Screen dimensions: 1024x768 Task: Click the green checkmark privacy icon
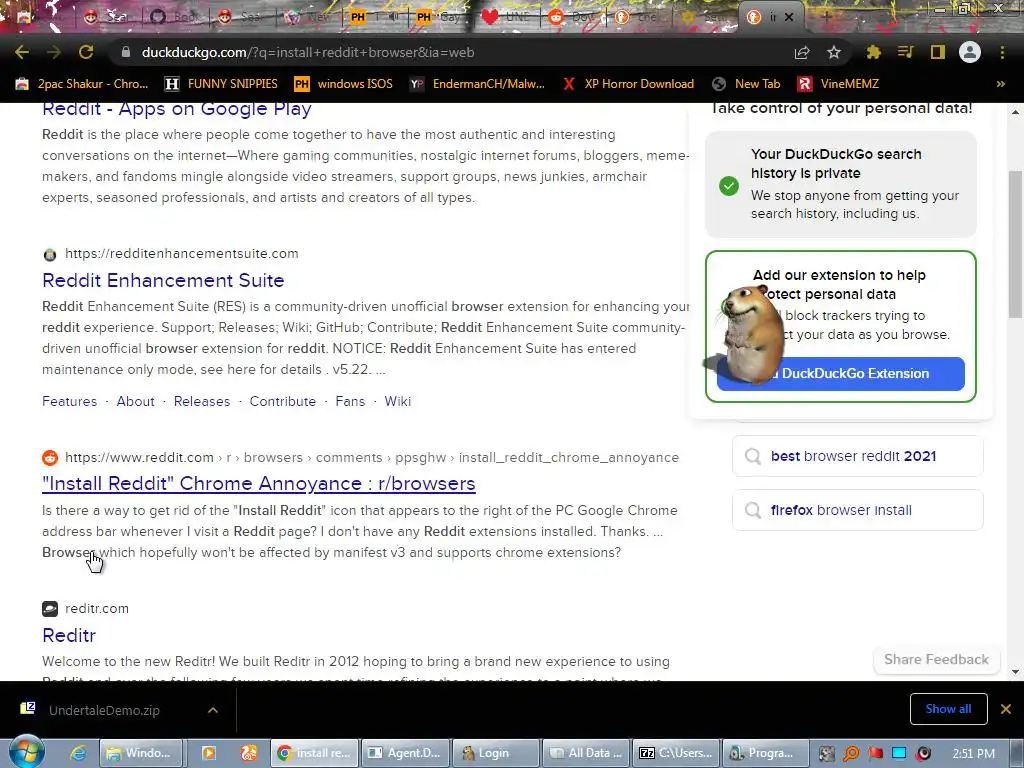tap(729, 185)
